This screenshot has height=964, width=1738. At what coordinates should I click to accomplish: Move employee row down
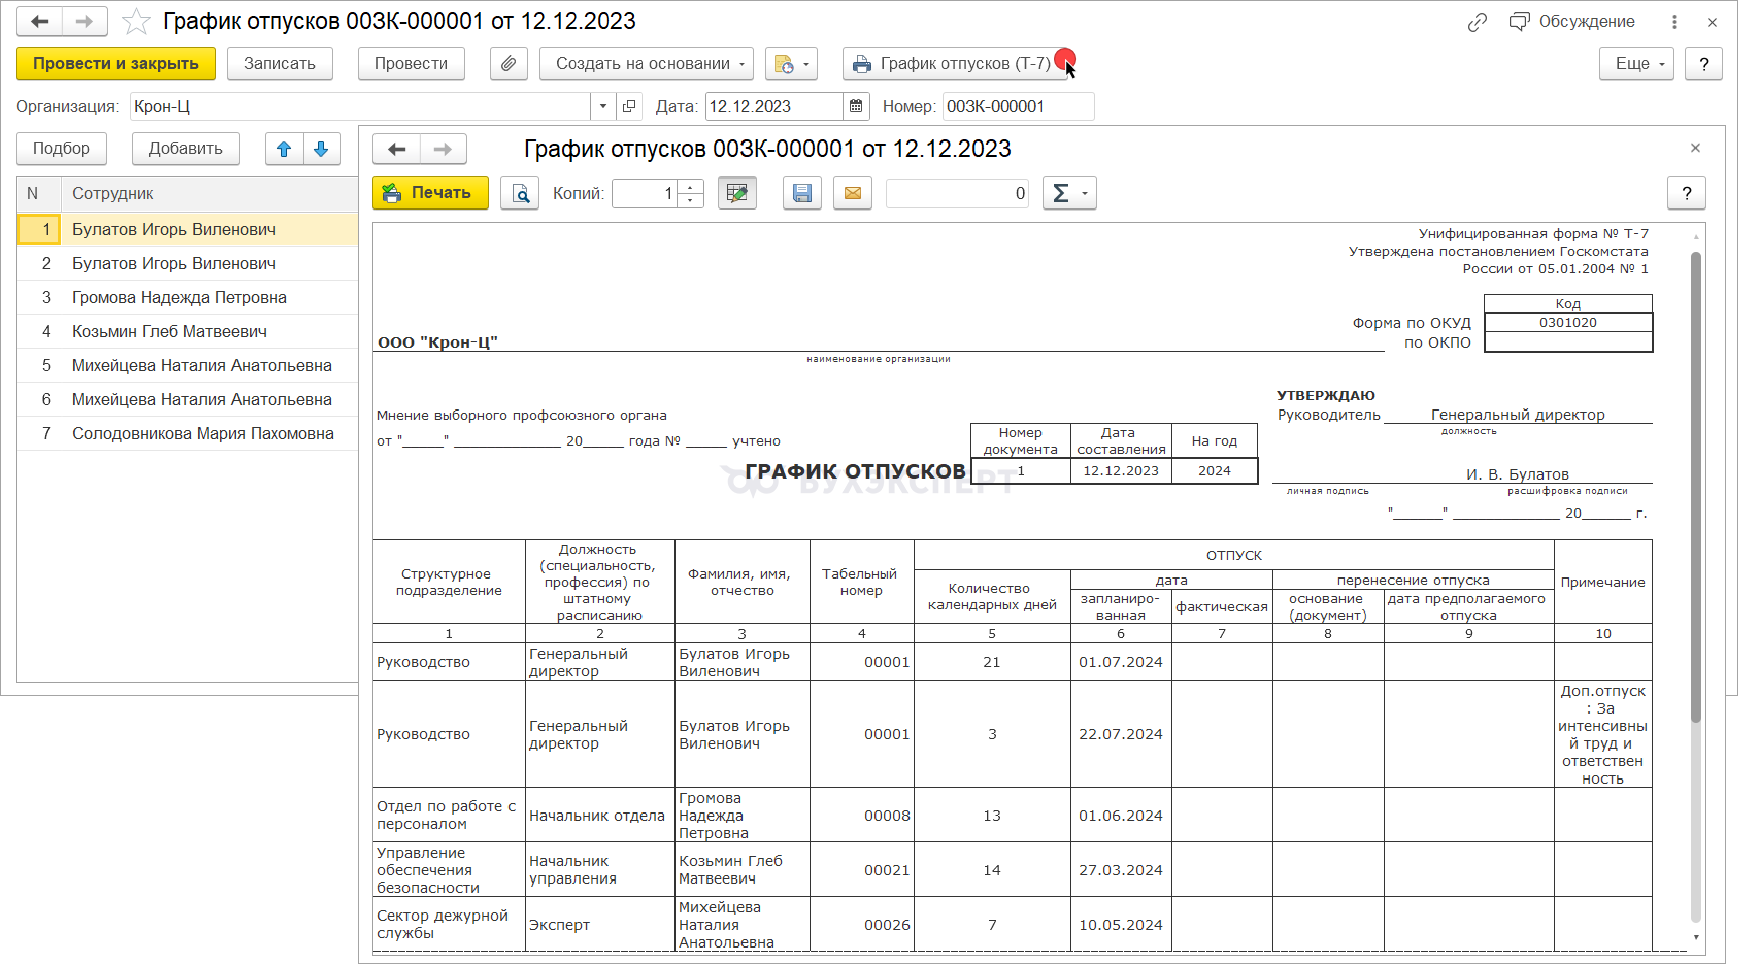click(x=321, y=149)
